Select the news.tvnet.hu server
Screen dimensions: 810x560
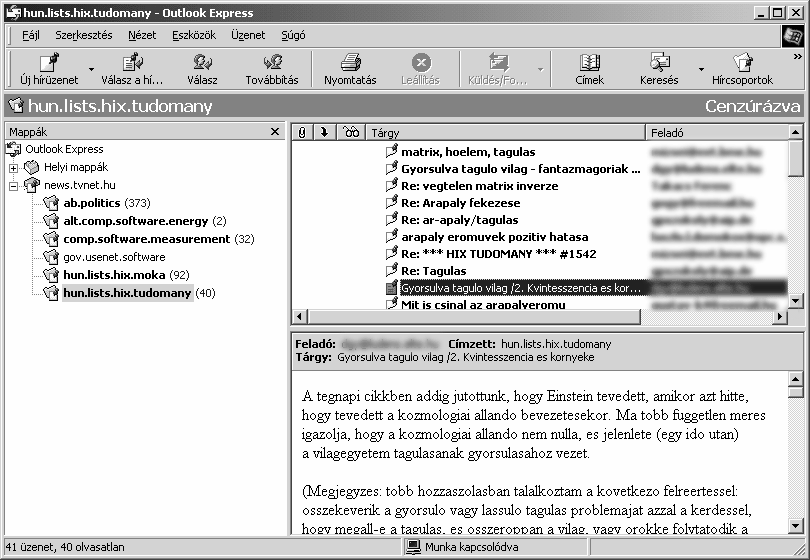tap(80, 185)
